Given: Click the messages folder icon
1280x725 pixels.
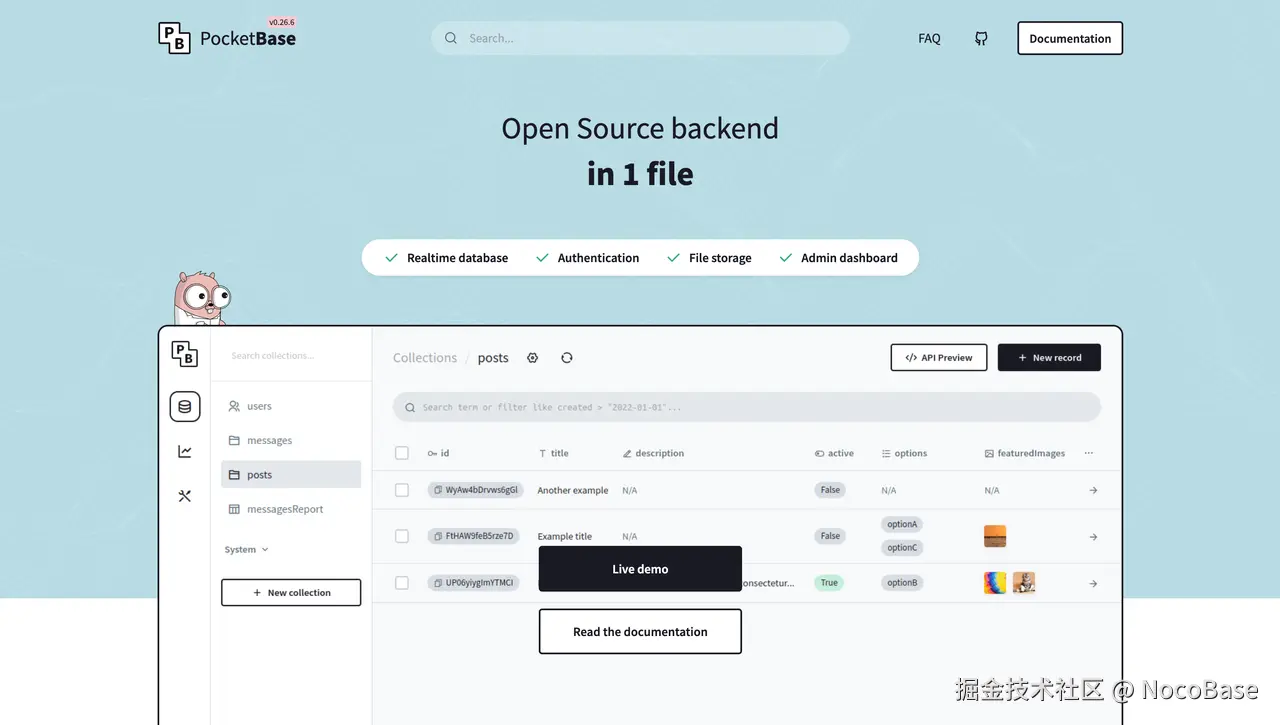Looking at the screenshot, I should click(234, 440).
